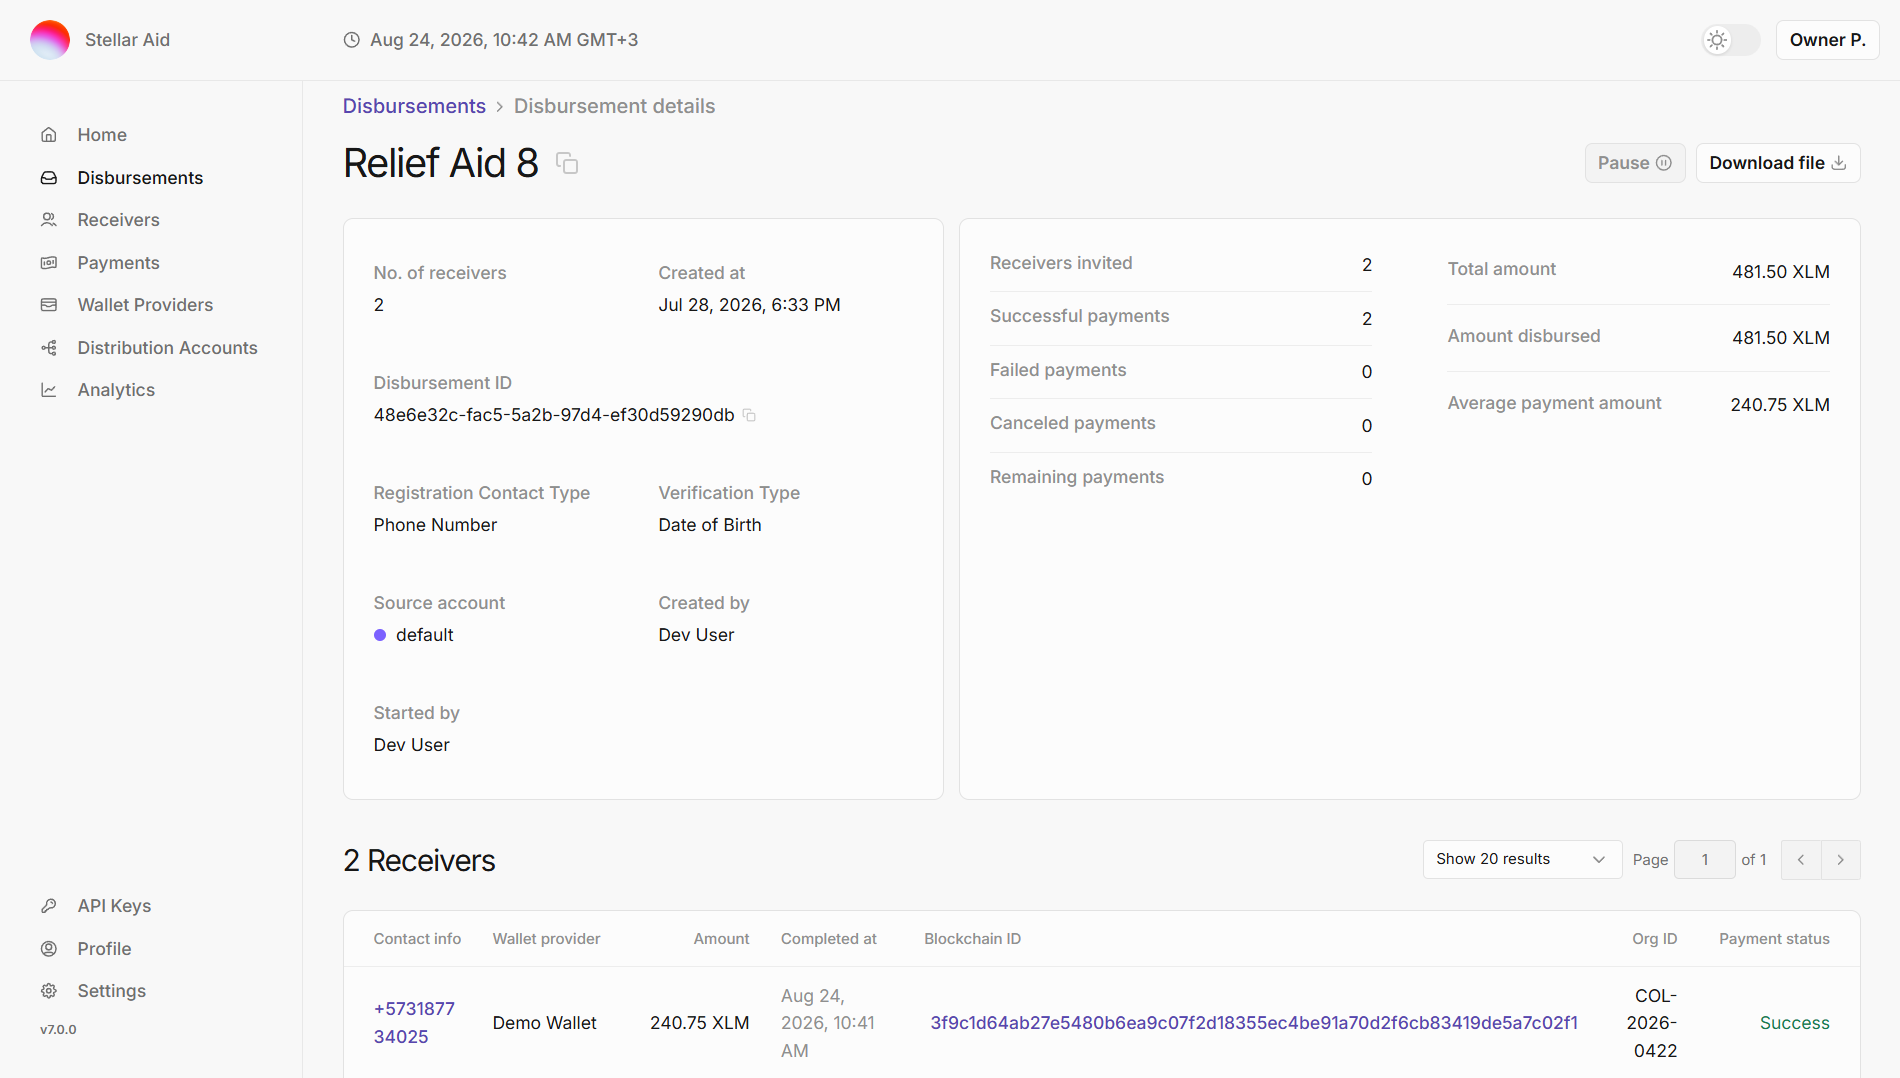This screenshot has width=1900, height=1078.
Task: Click the Total amount 481.50 XLM value
Action: pos(1781,272)
